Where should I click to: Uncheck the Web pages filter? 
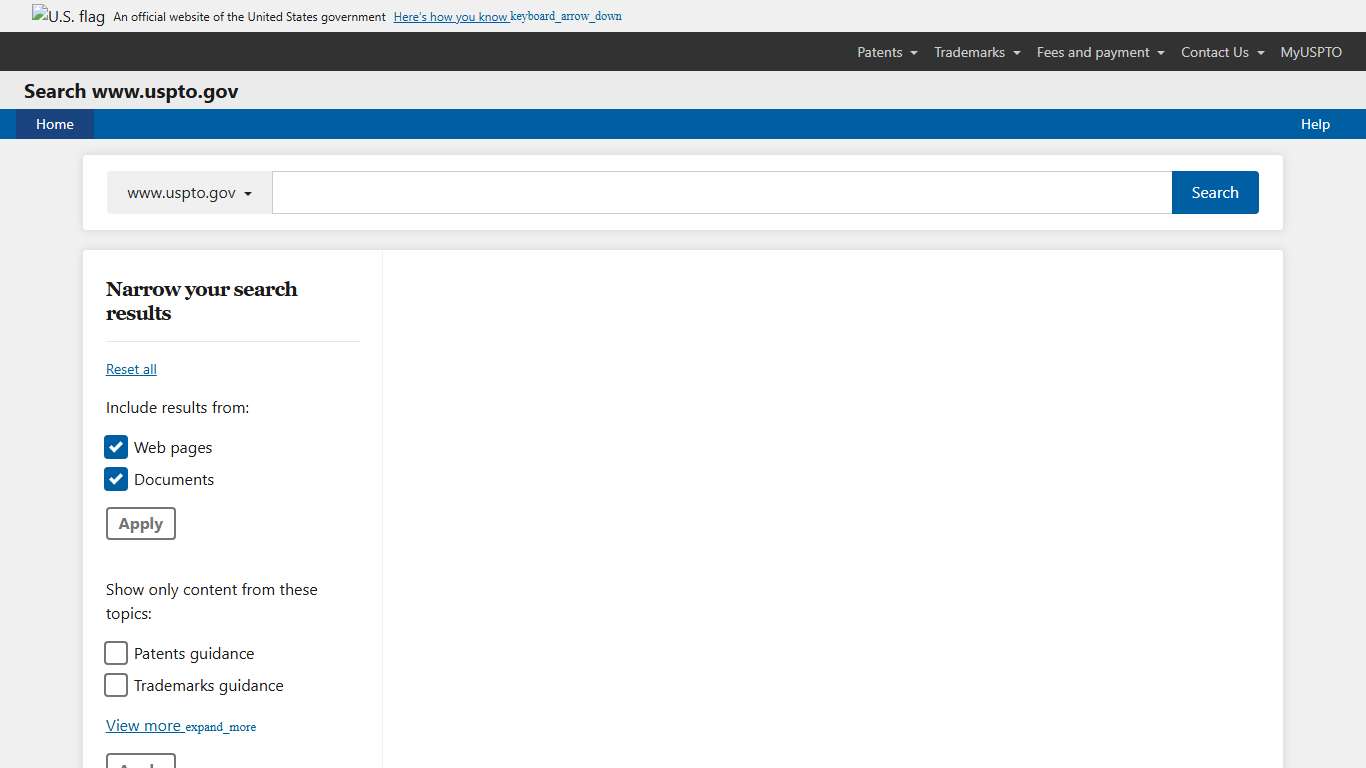click(116, 447)
